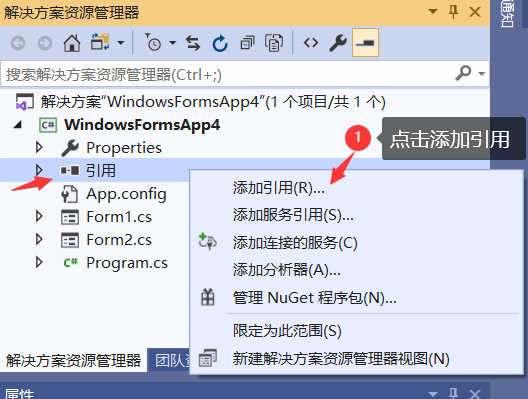
Task: Open the 通知 side tab
Action: (x=507, y=14)
